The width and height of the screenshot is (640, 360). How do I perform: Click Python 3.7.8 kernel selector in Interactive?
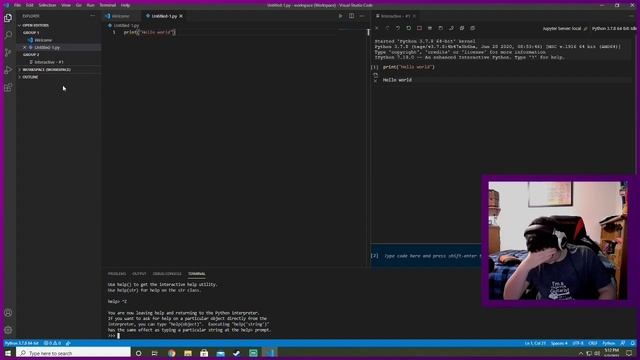pyautogui.click(x=614, y=29)
